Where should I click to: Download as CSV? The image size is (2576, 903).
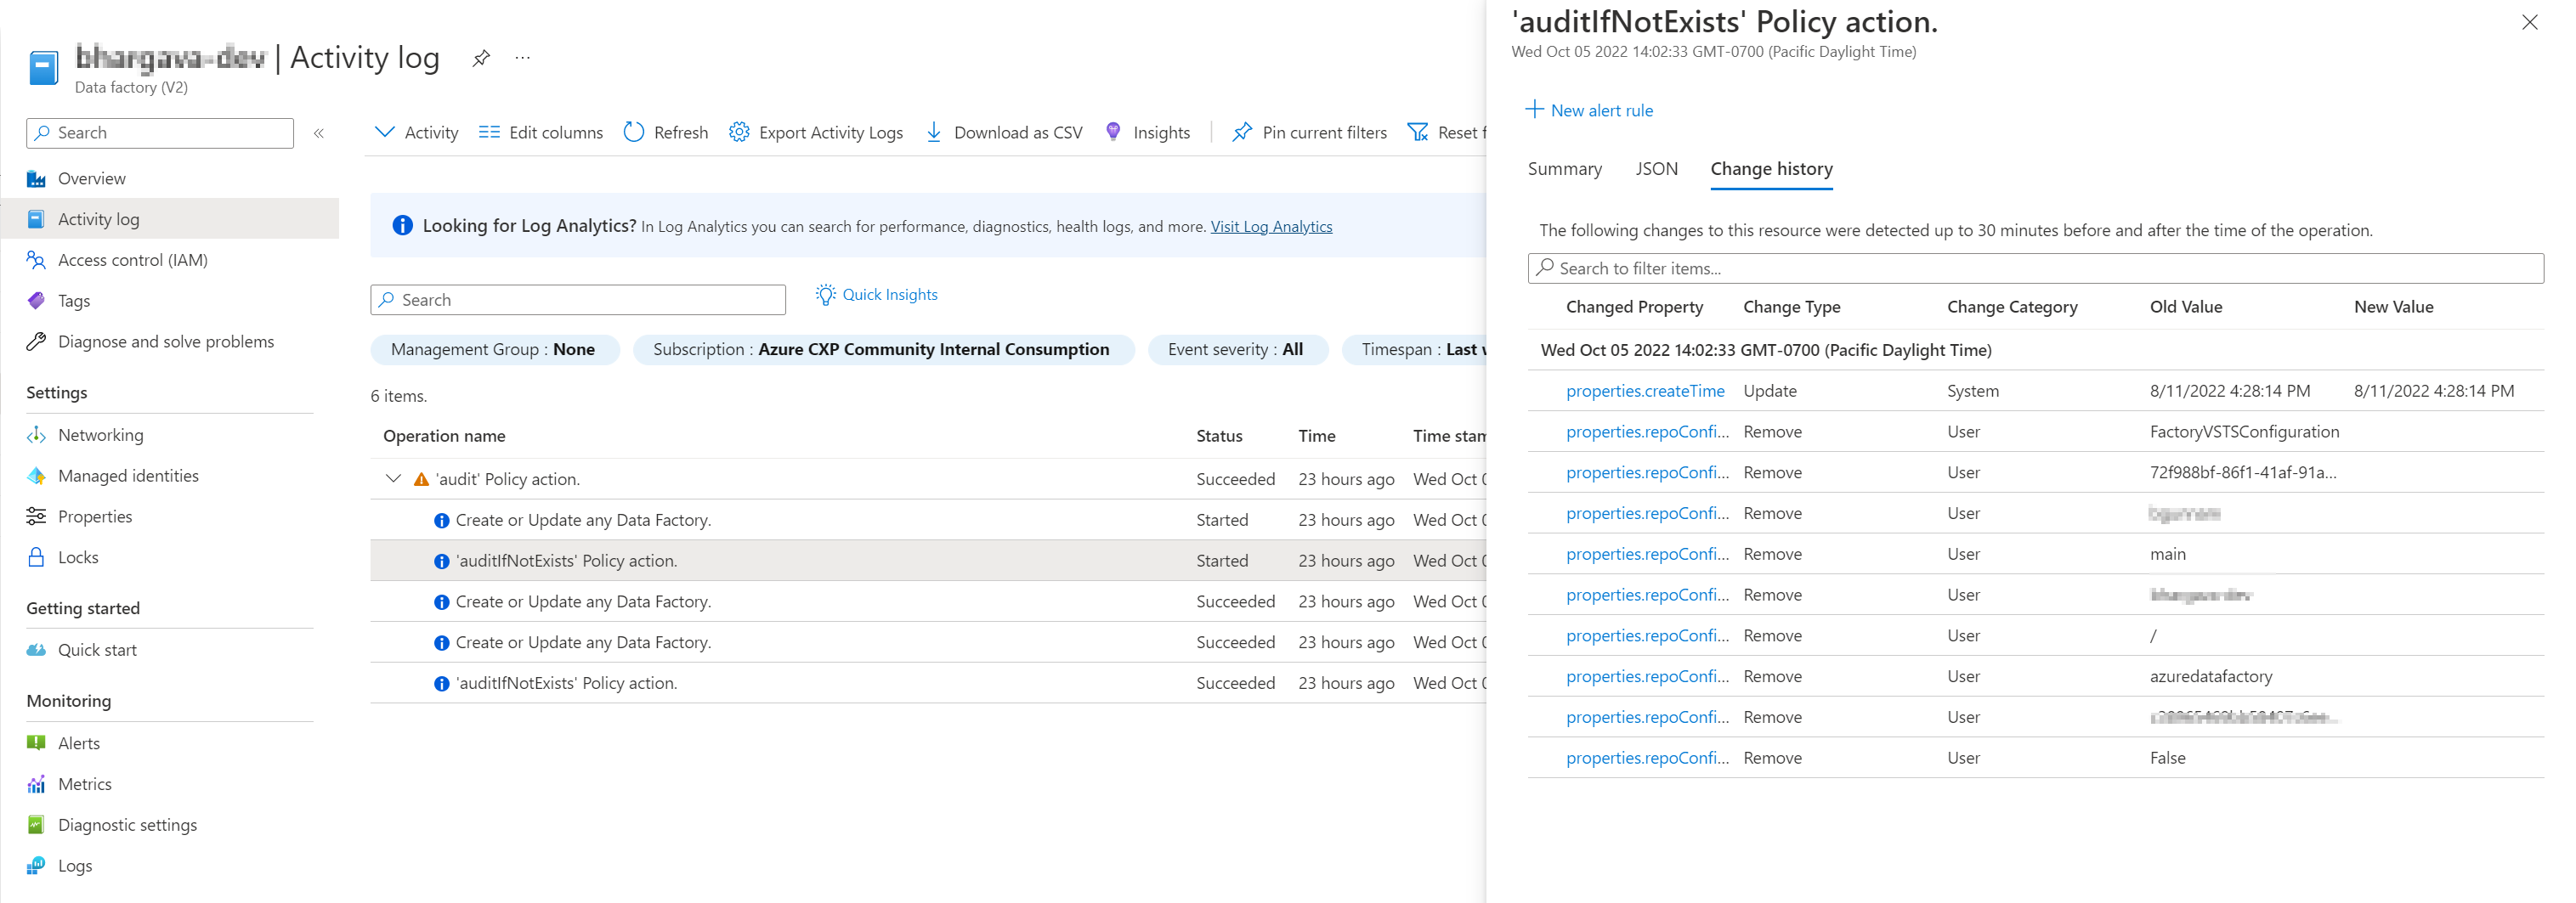coord(1003,132)
